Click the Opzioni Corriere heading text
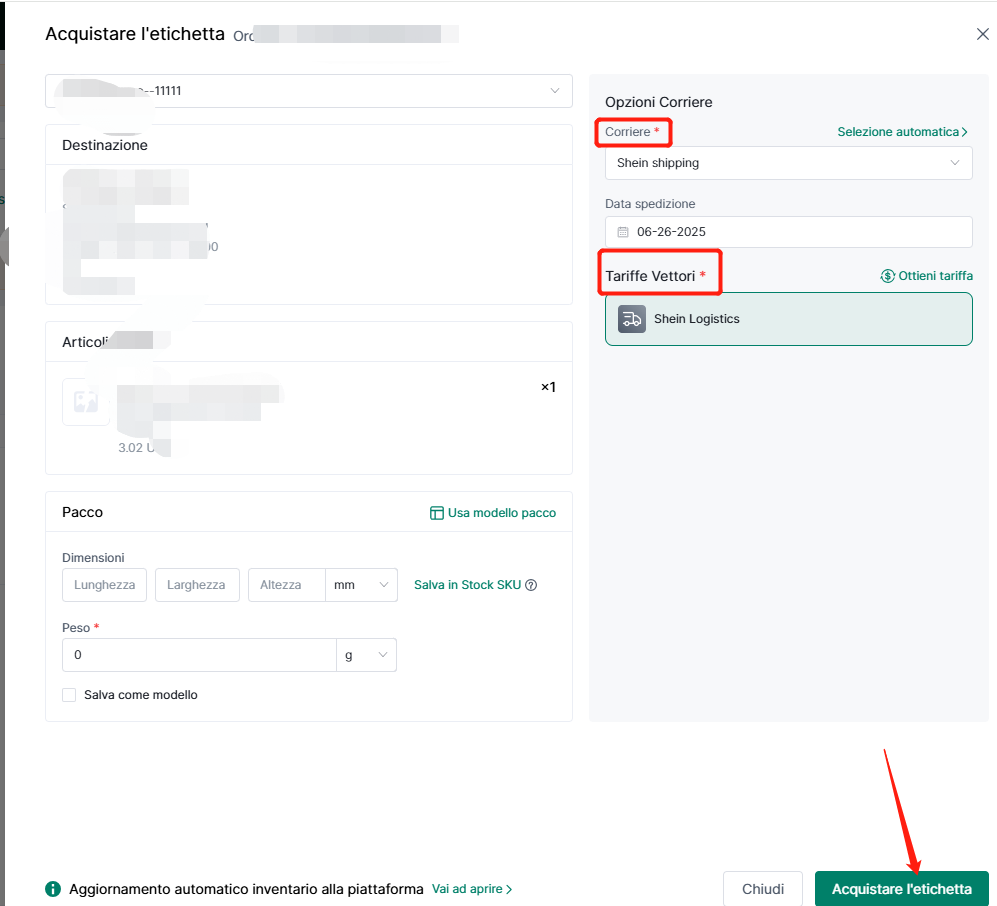Image resolution: width=997 pixels, height=906 pixels. (x=659, y=102)
